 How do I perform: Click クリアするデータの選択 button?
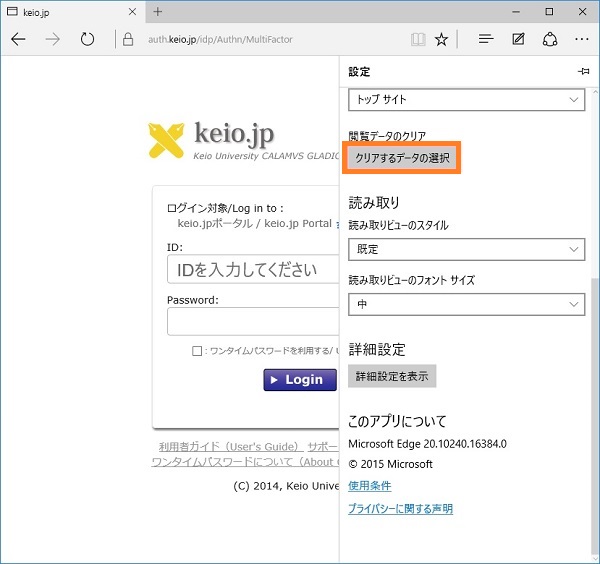[403, 158]
